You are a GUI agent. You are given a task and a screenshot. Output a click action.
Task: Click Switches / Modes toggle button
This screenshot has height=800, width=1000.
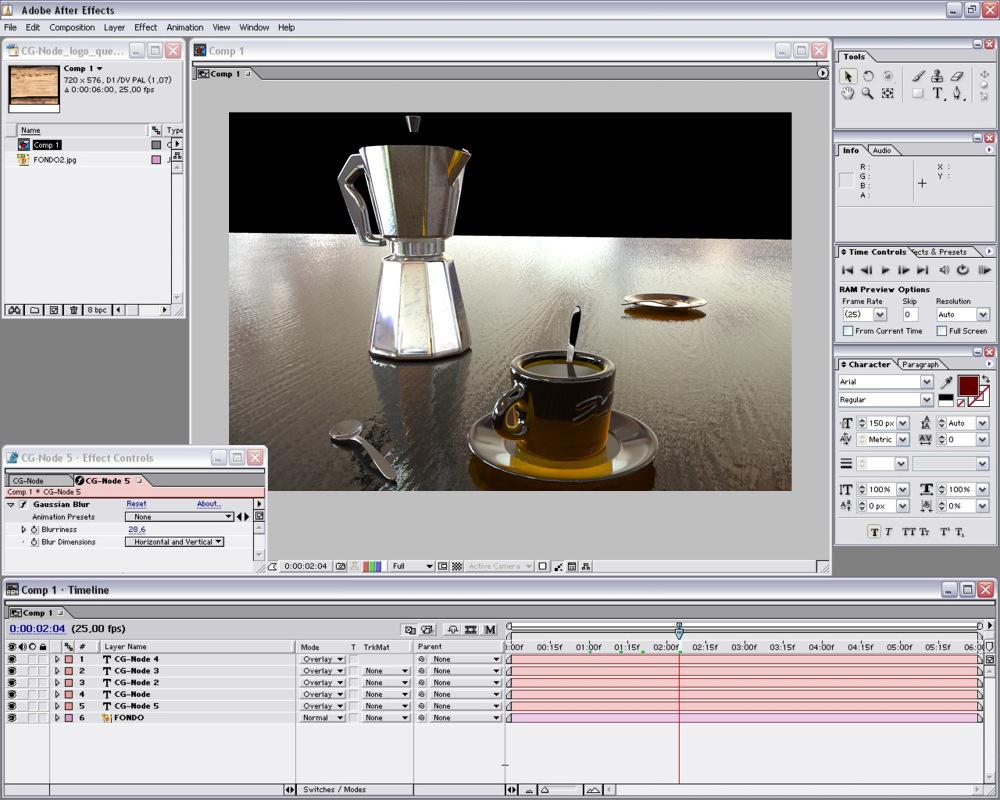click(334, 790)
